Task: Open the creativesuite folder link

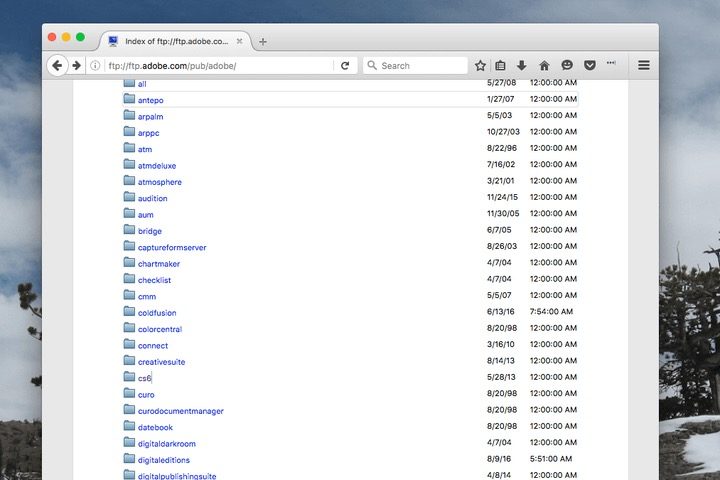Action: click(161, 362)
